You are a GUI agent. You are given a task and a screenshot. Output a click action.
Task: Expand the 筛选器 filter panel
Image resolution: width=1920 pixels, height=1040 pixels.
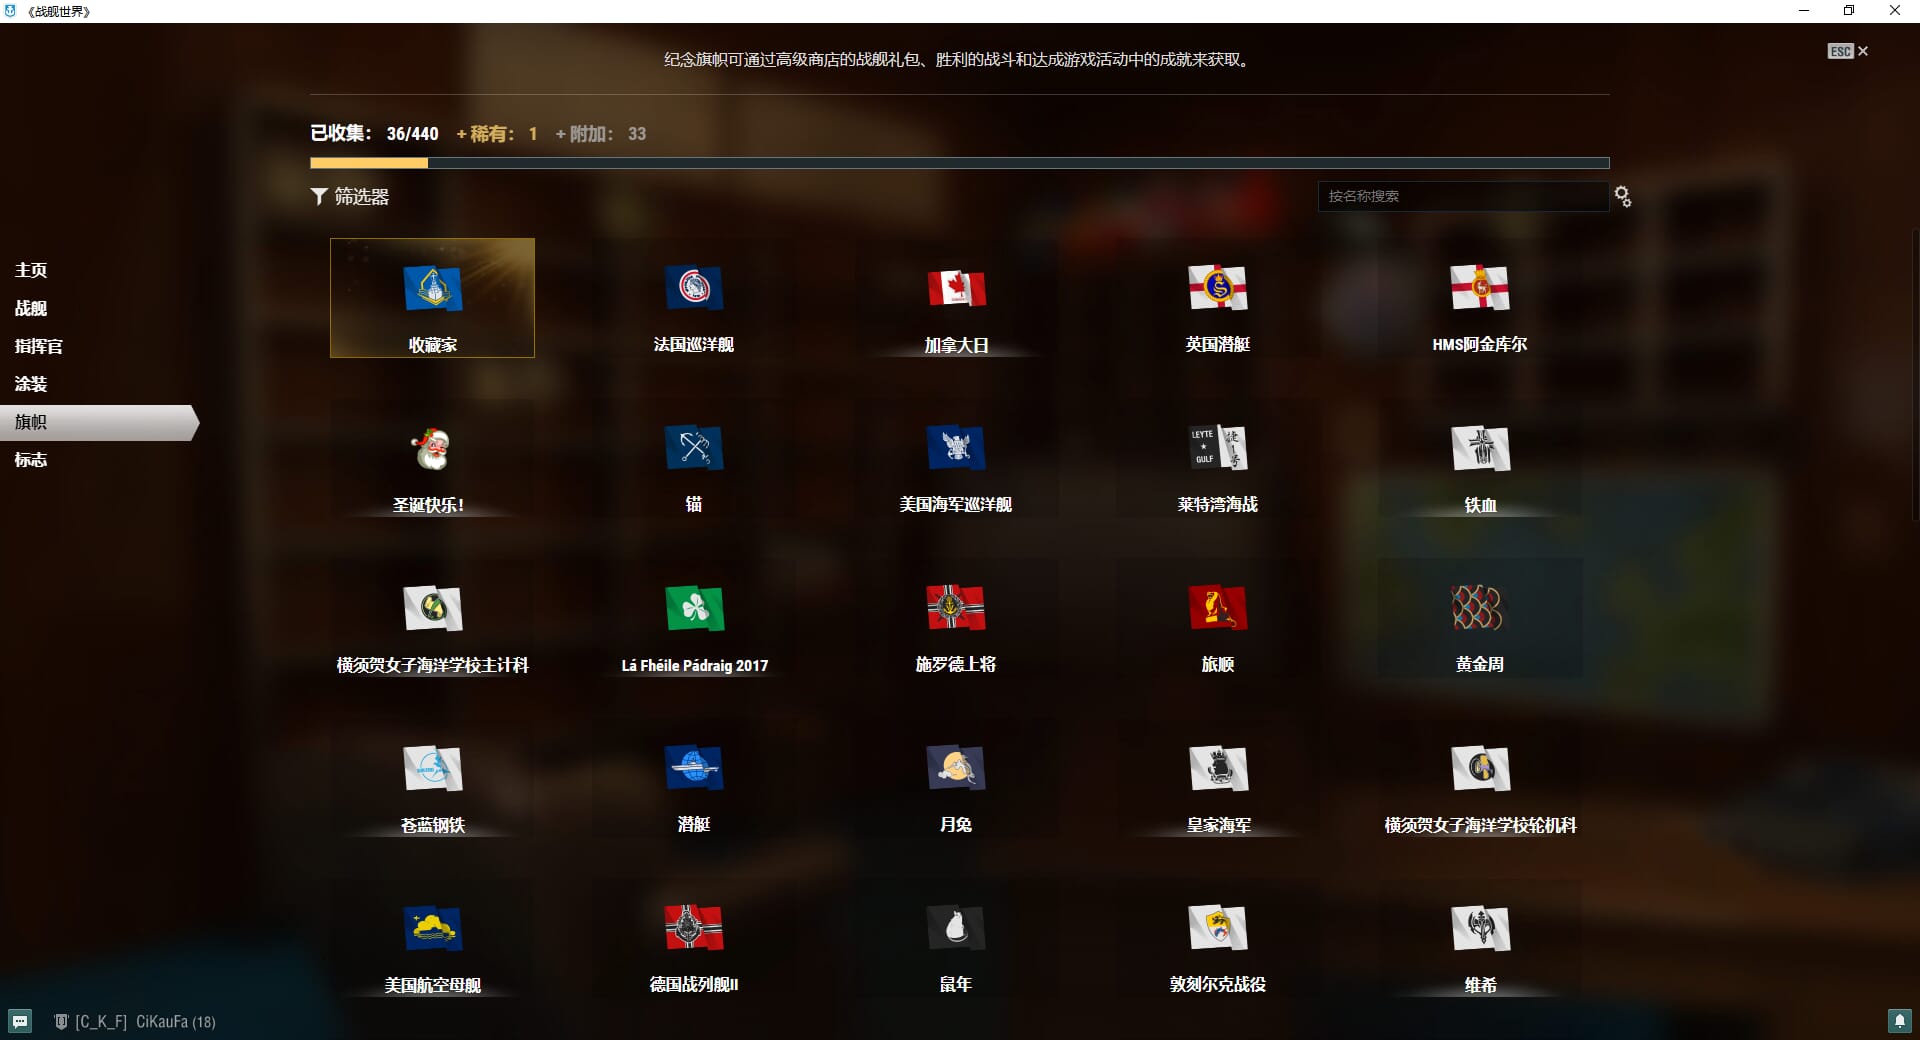(350, 197)
